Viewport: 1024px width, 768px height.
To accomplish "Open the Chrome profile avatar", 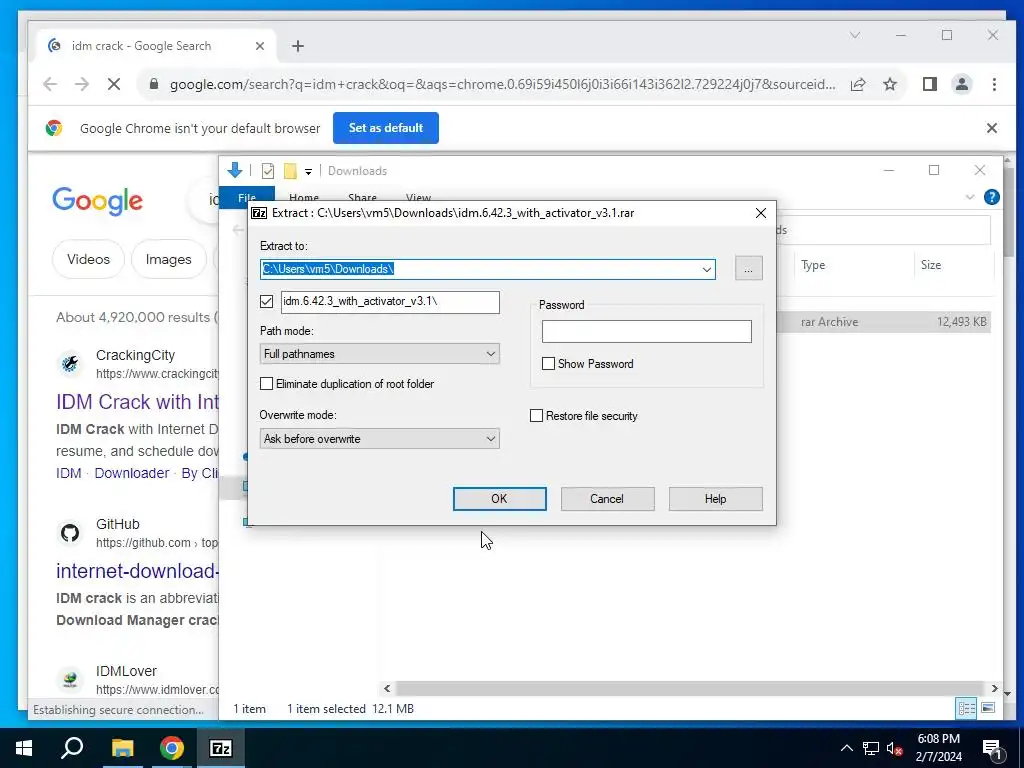I will coord(962,84).
